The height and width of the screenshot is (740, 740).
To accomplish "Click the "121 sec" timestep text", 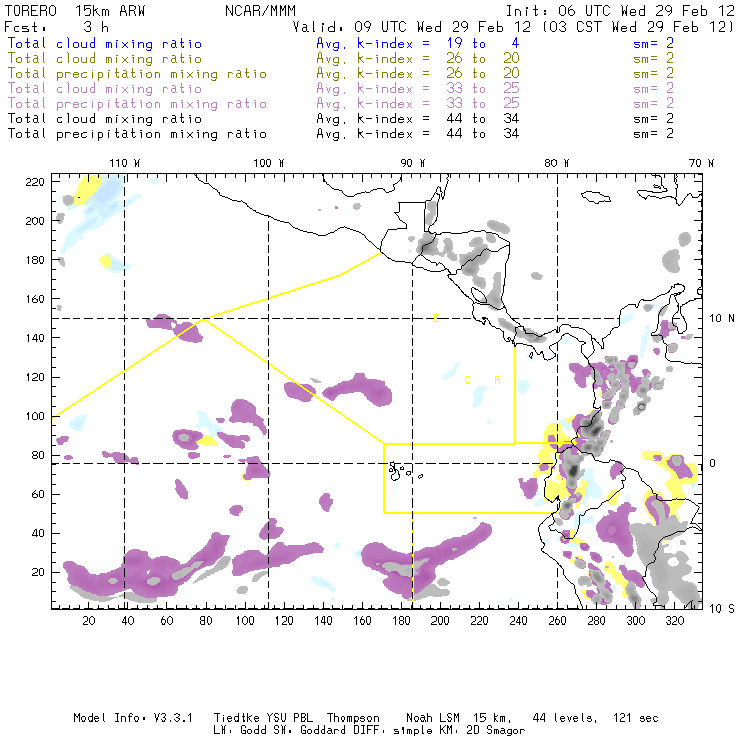I will 636,718.
